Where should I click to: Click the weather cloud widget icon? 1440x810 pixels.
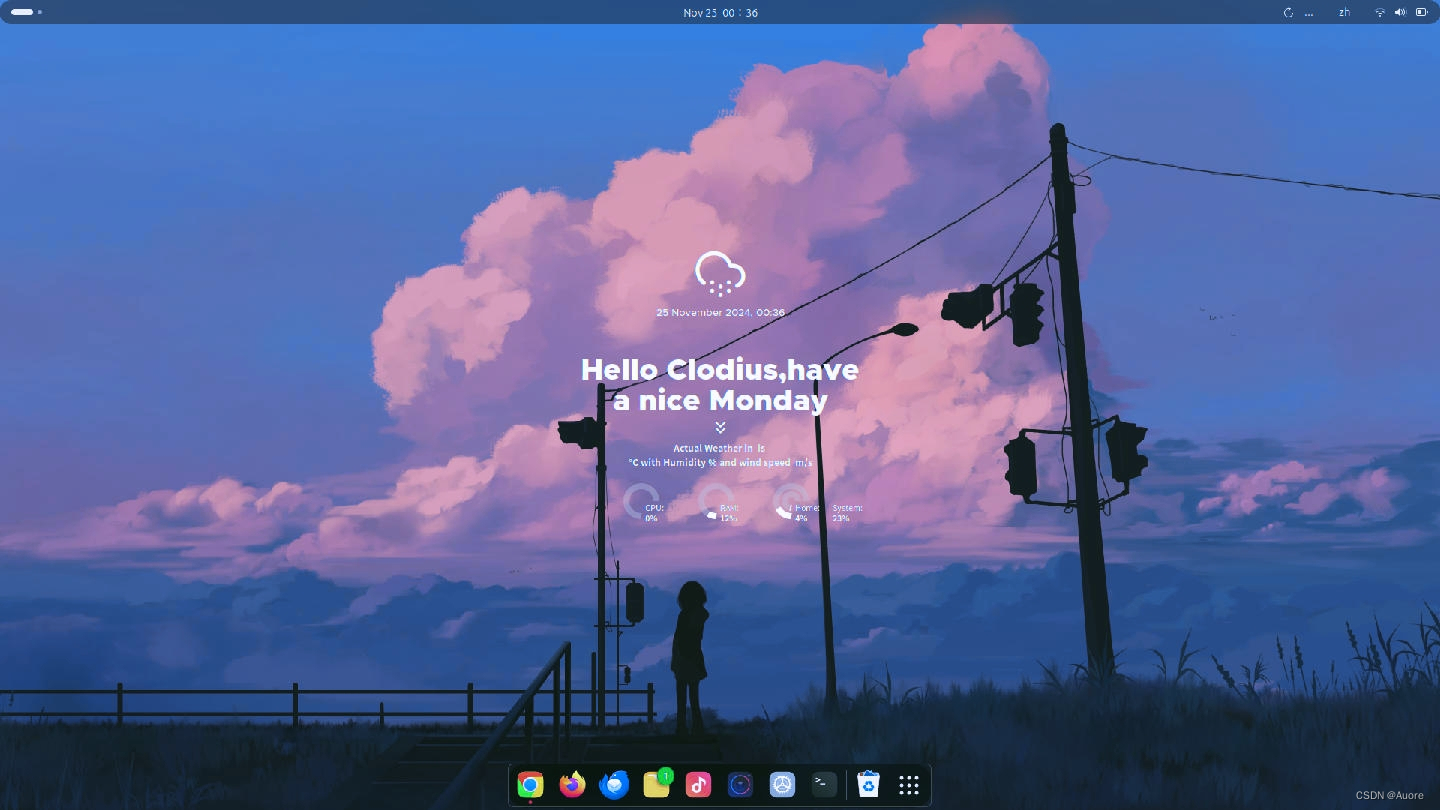tap(720, 274)
